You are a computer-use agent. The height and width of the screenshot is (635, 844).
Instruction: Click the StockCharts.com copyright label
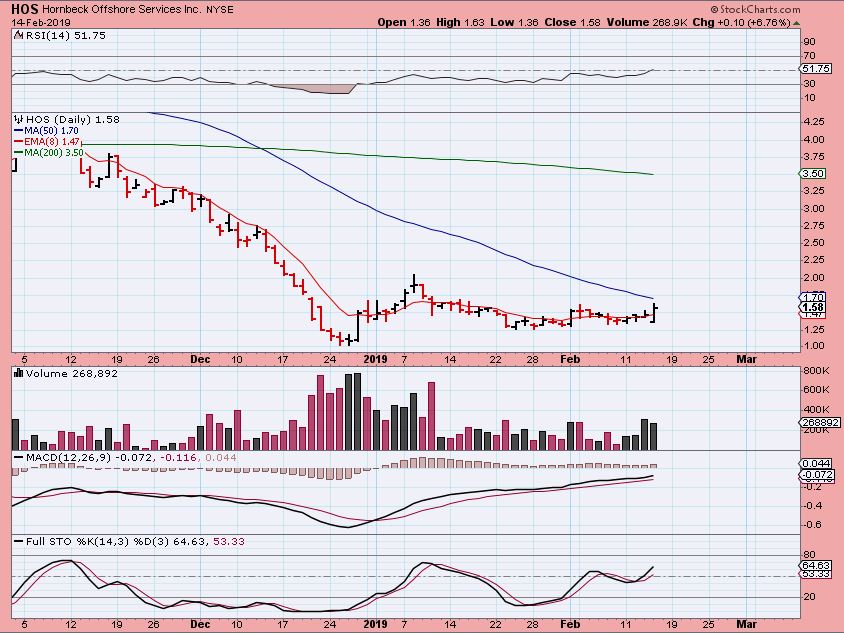pyautogui.click(x=755, y=9)
